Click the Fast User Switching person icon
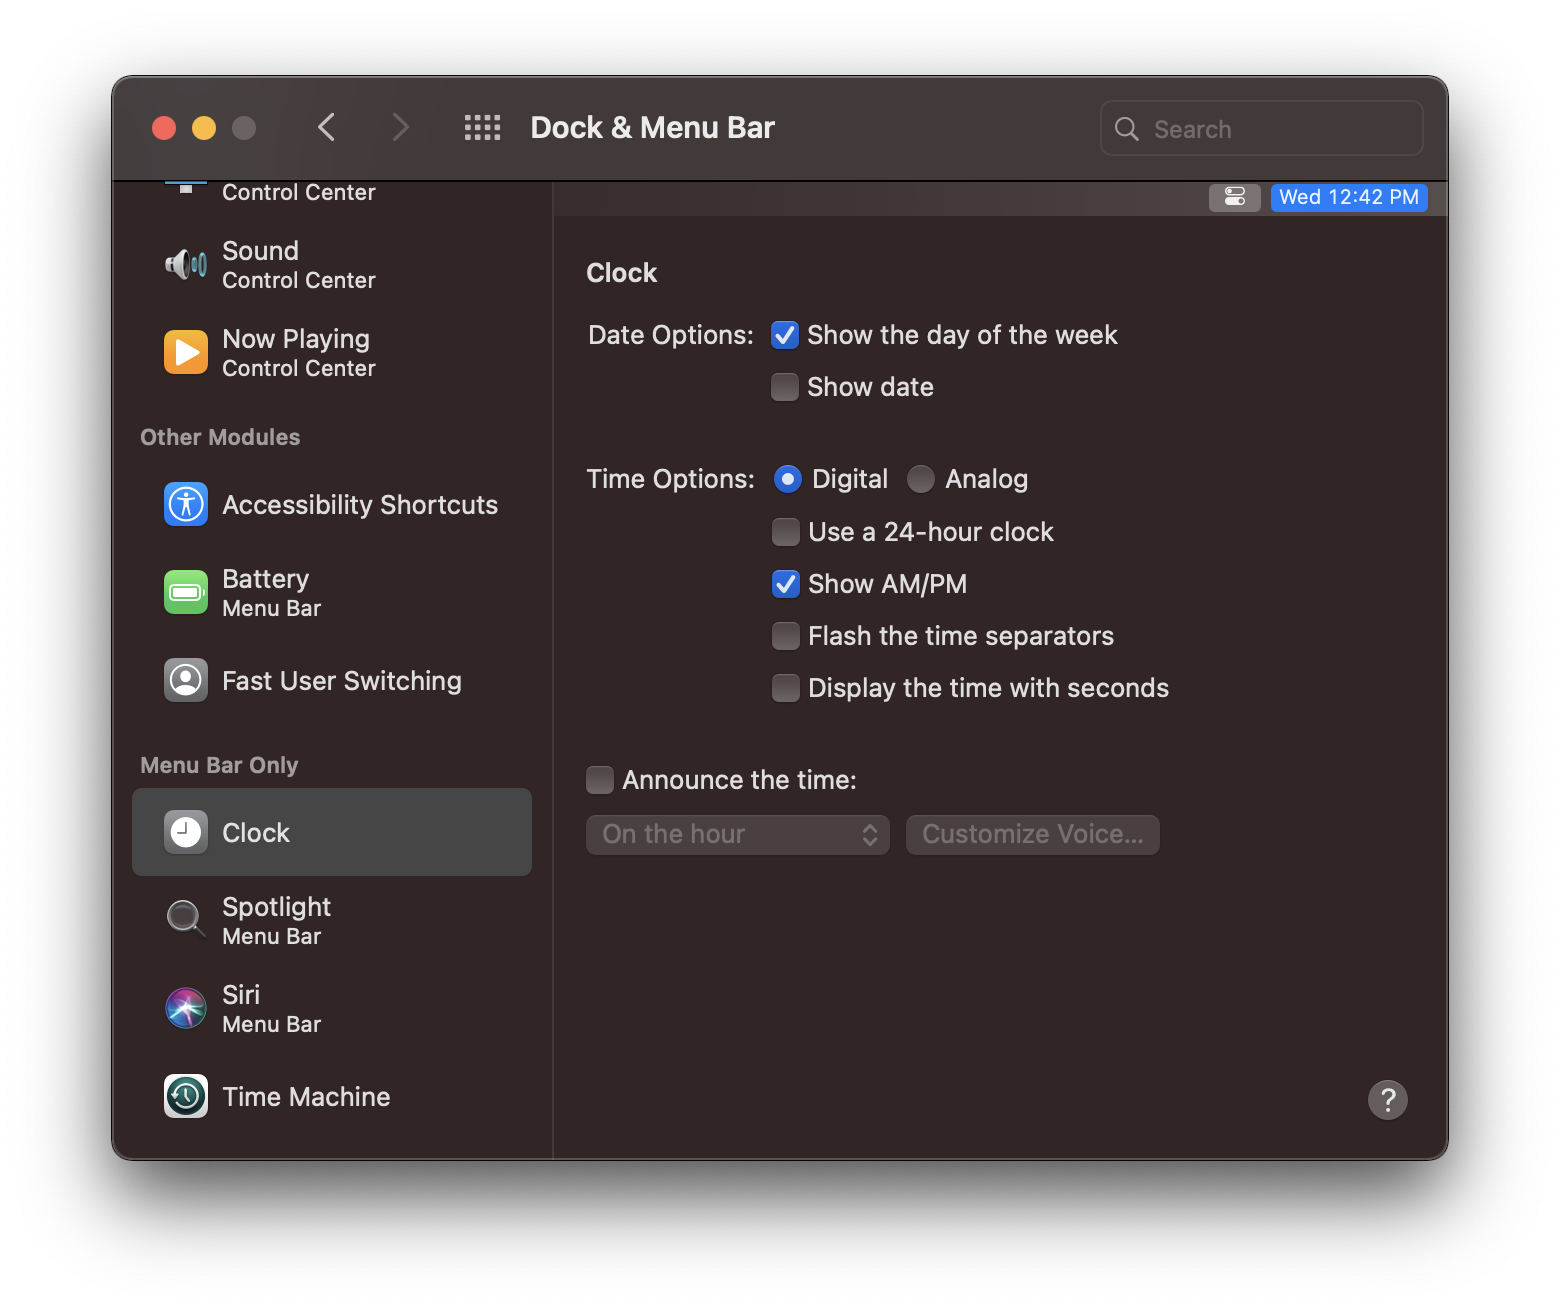This screenshot has height=1308, width=1560. click(186, 680)
